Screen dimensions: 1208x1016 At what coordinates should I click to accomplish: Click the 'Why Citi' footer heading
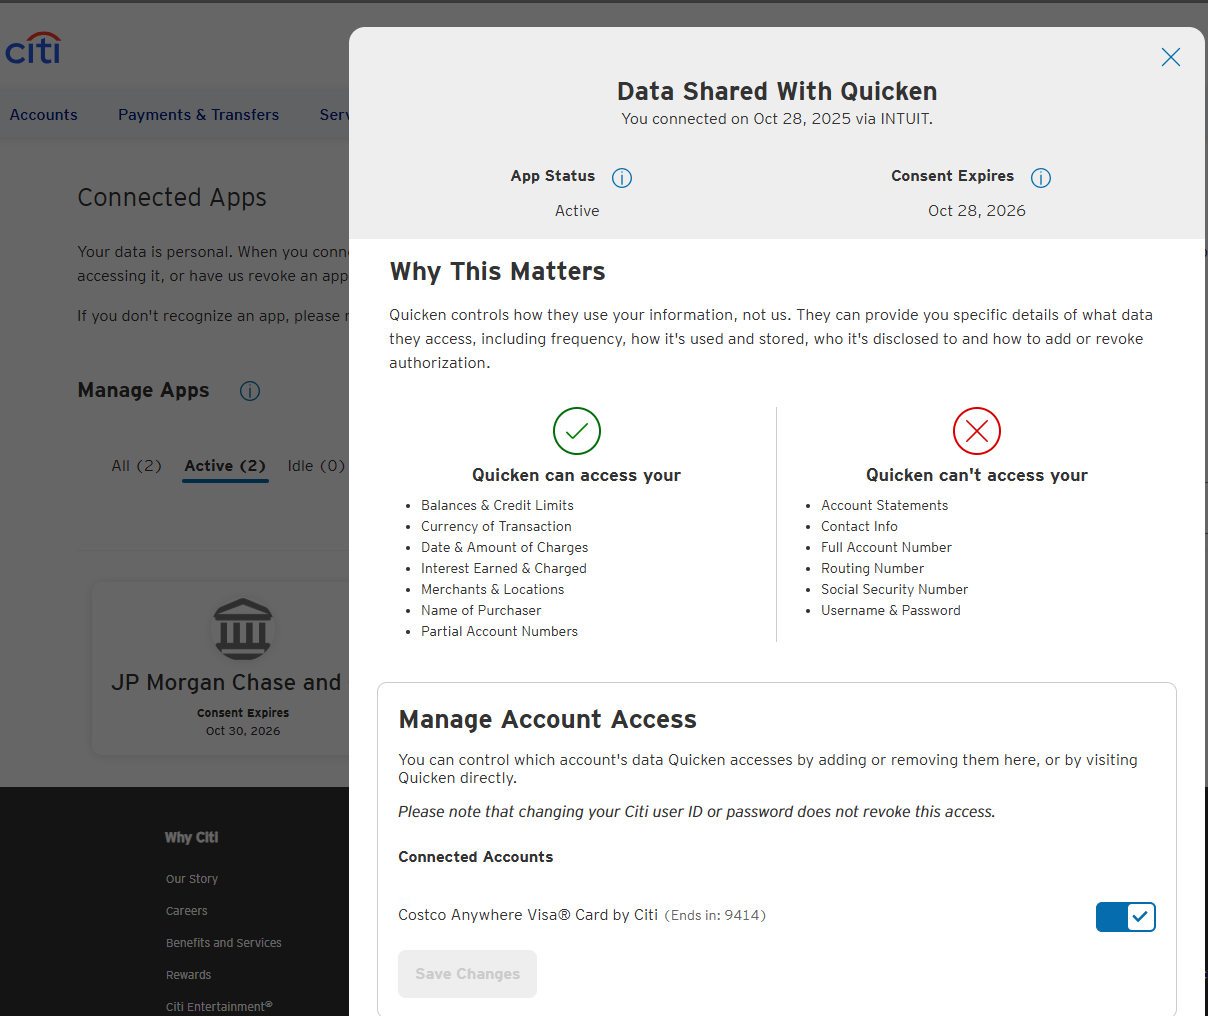191,838
